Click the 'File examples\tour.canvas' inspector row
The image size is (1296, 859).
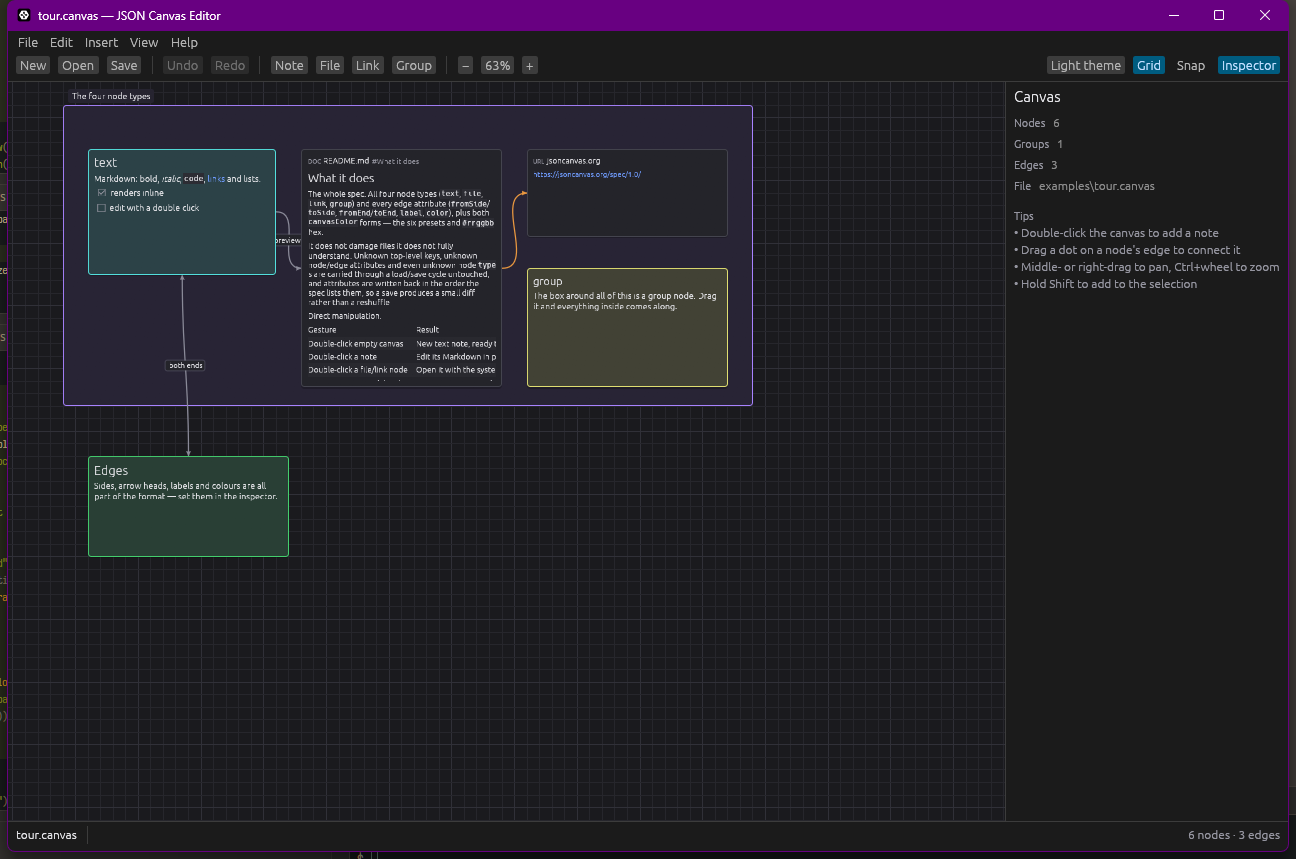(x=1082, y=186)
